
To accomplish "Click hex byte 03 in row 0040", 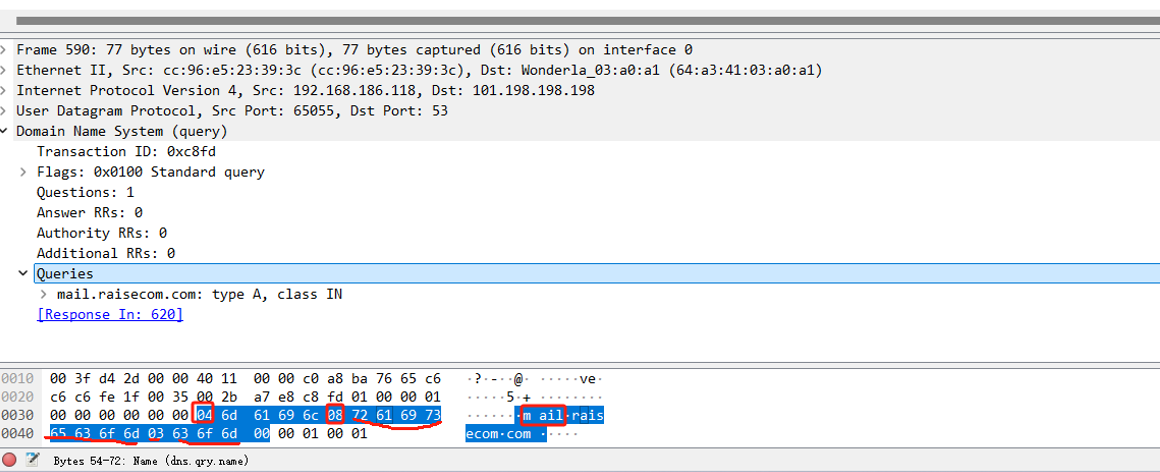I will click(x=155, y=434).
